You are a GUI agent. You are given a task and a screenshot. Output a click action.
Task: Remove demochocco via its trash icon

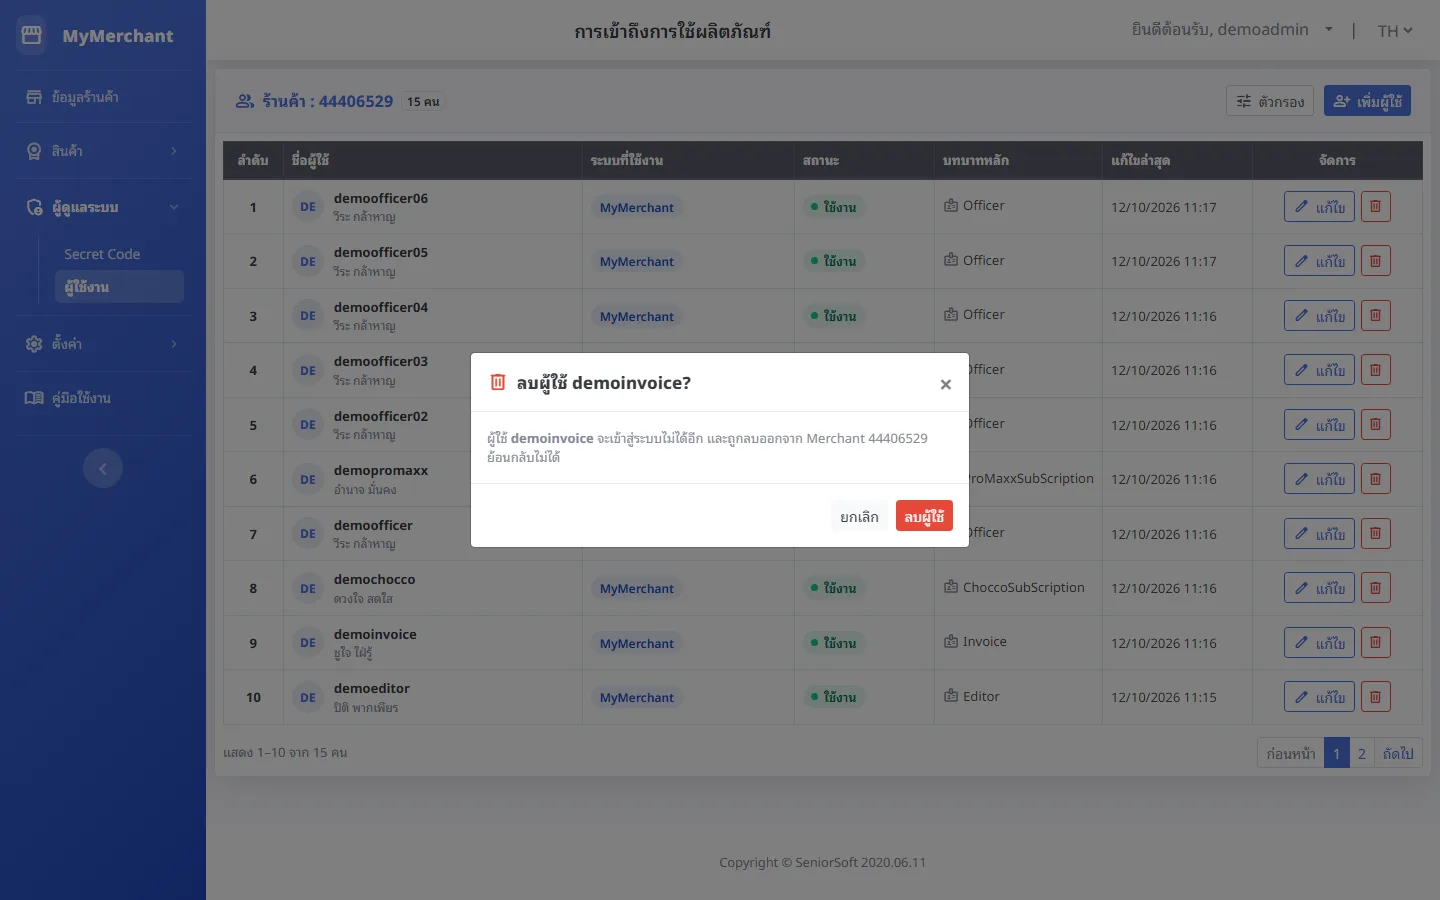pyautogui.click(x=1375, y=588)
